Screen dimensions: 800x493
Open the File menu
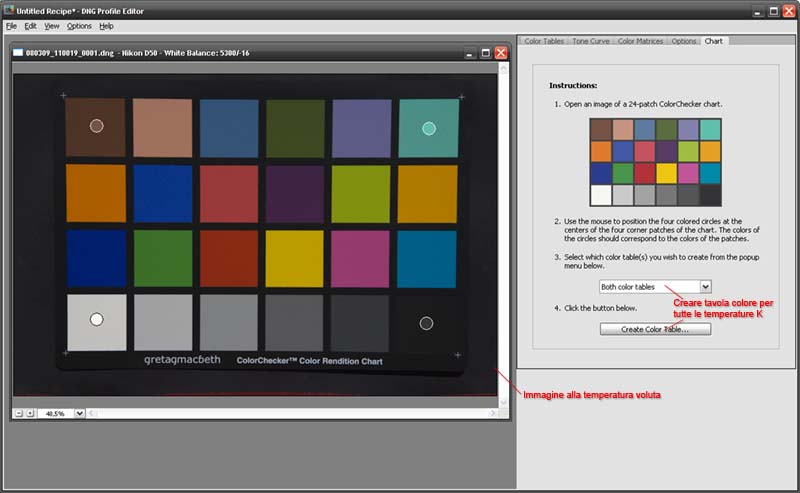pyautogui.click(x=11, y=26)
